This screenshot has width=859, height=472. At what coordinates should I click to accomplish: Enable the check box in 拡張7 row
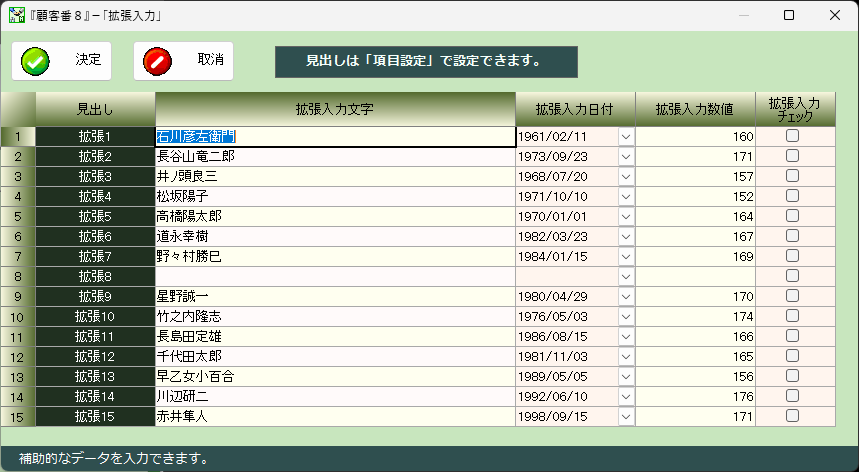pos(792,256)
